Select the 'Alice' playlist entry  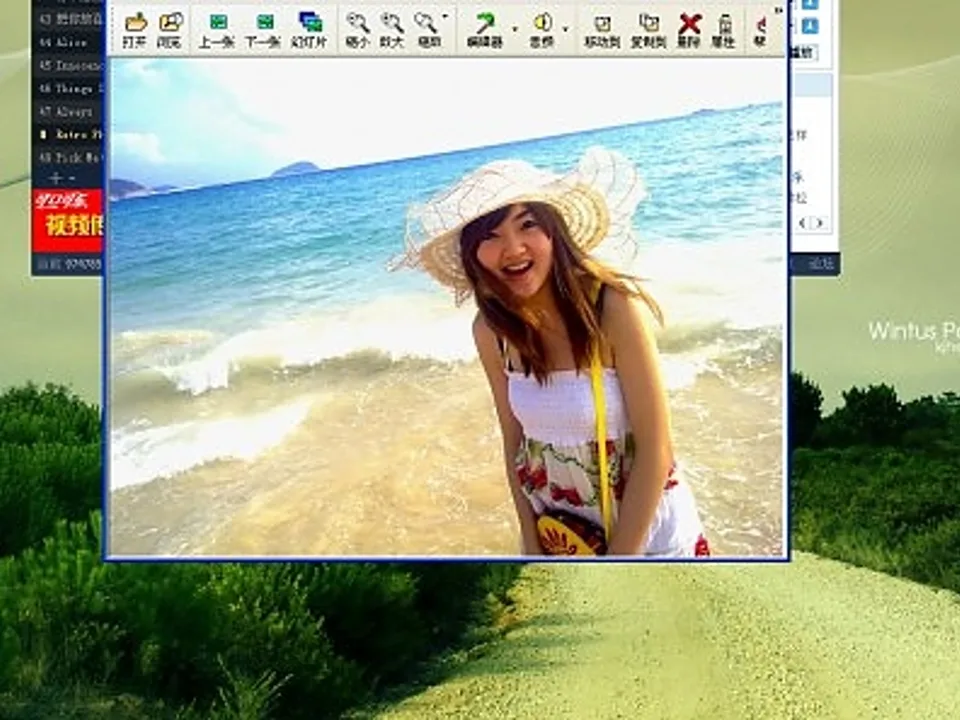tap(70, 43)
